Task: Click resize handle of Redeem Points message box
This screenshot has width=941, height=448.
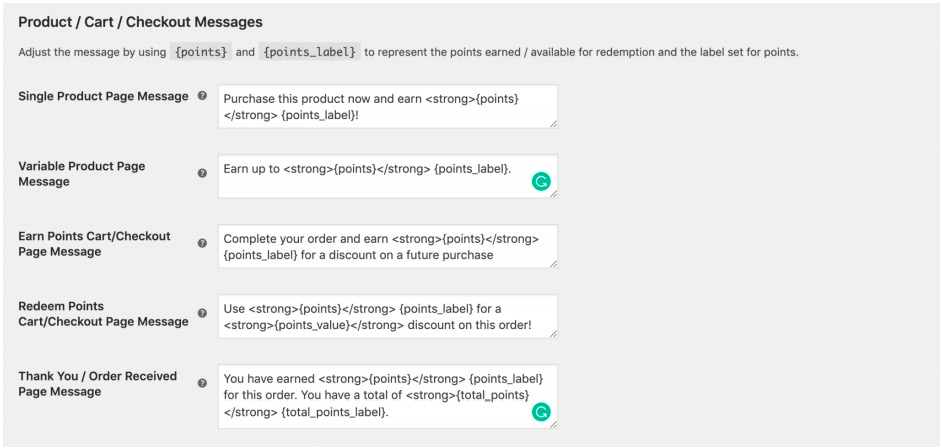Action: pos(553,333)
